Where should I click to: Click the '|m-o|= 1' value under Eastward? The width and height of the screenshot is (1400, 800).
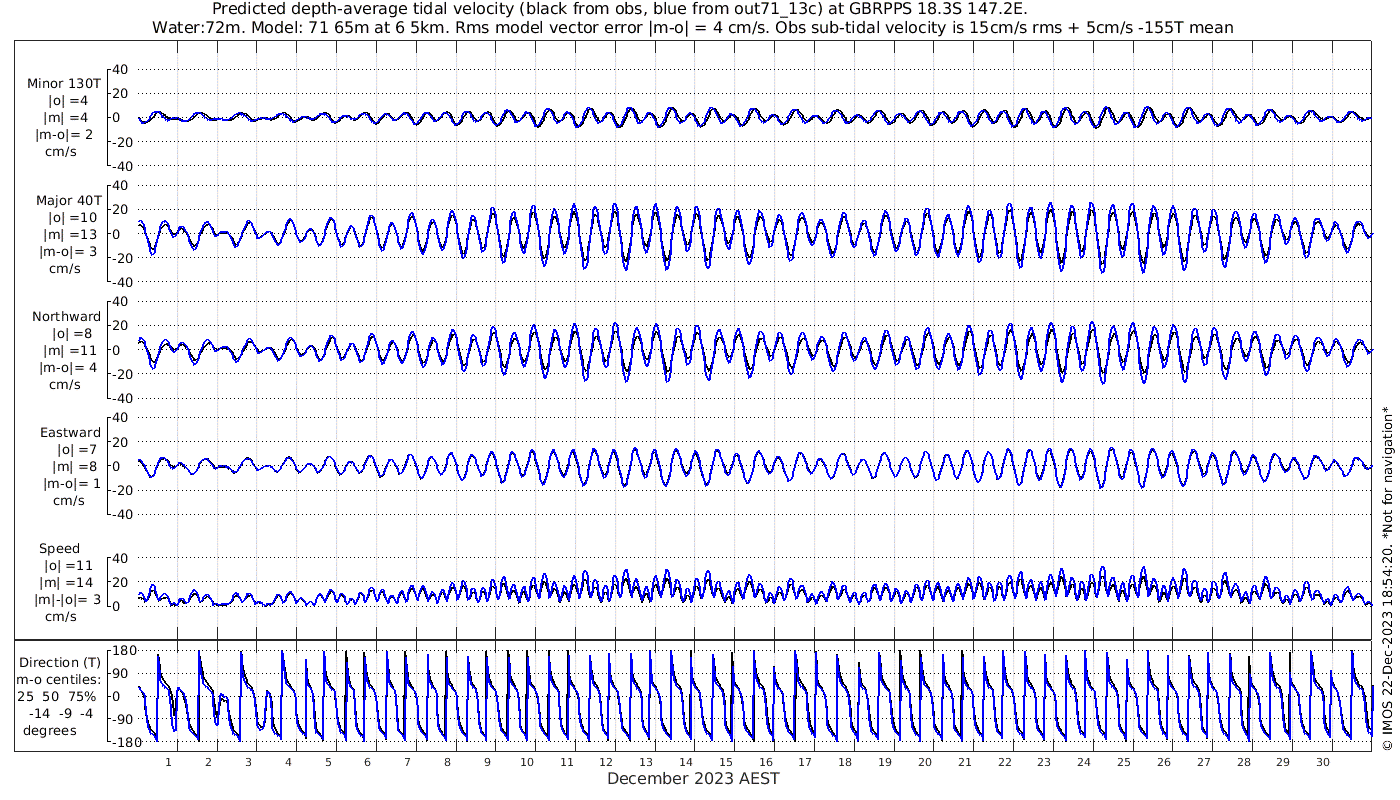pos(71,484)
